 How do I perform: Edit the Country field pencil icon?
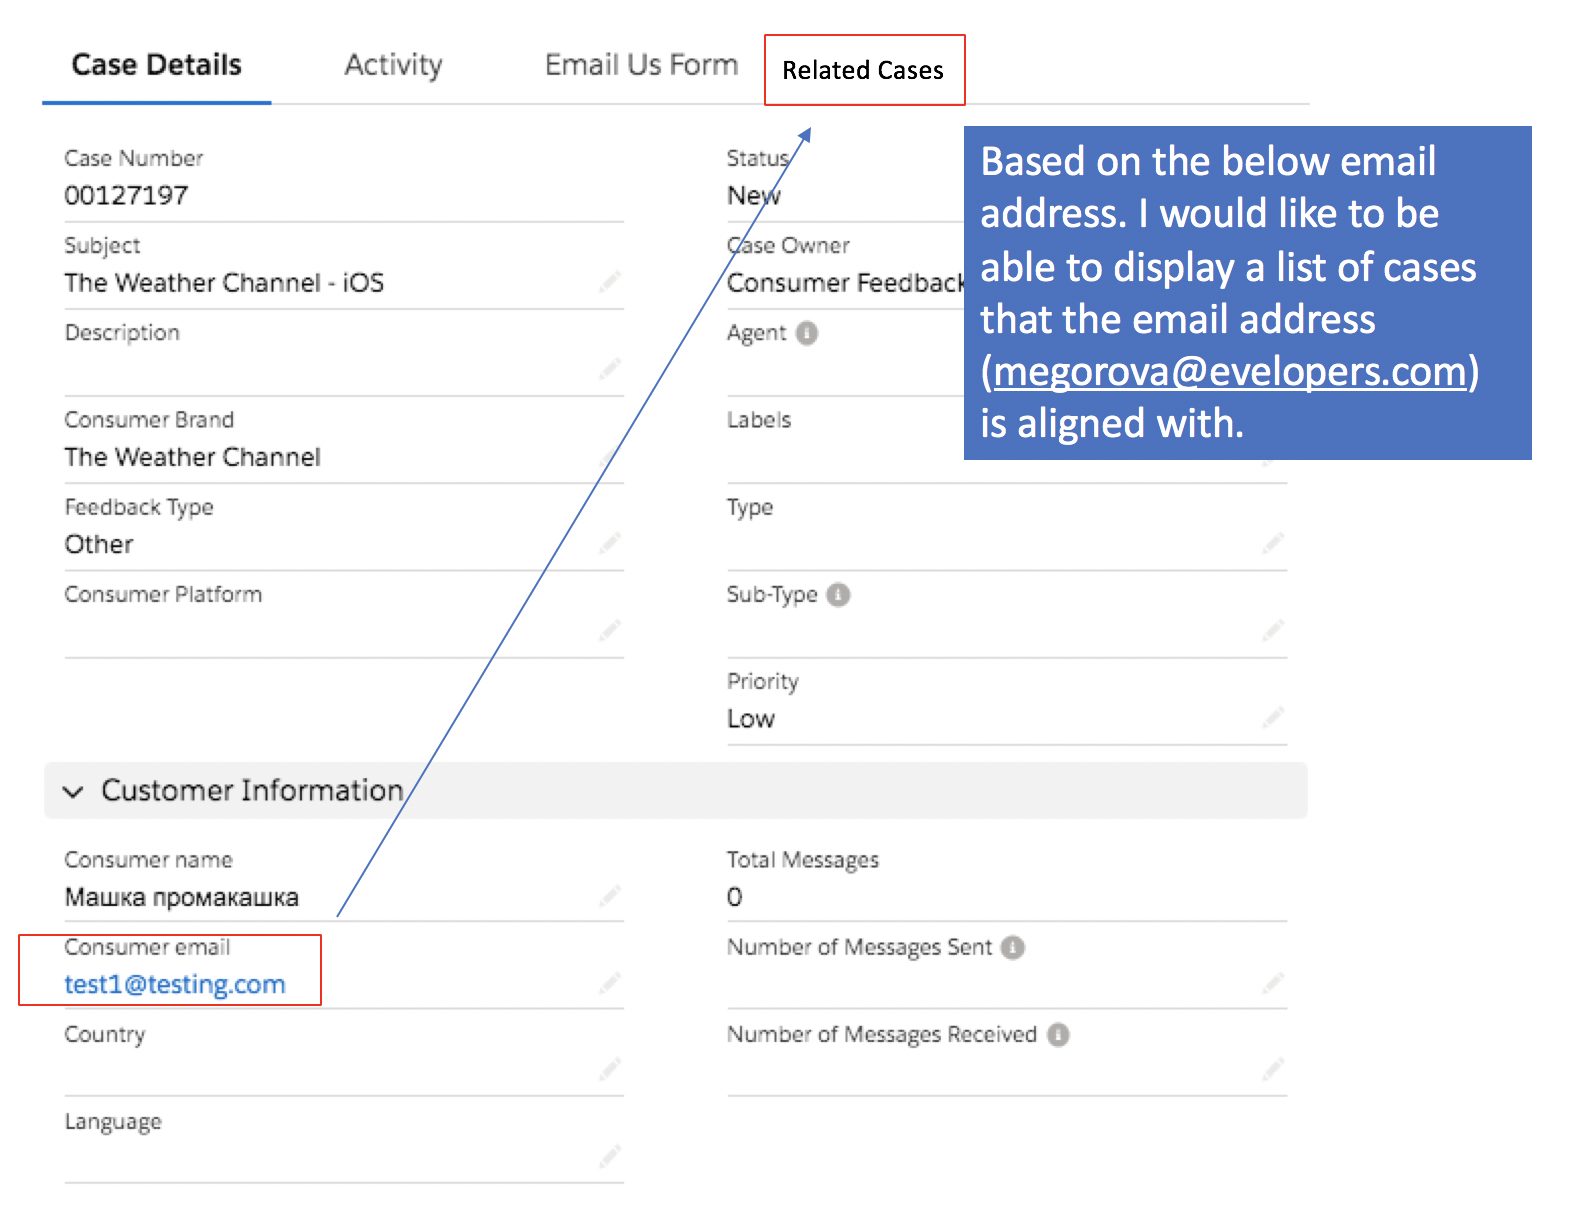click(x=610, y=1070)
